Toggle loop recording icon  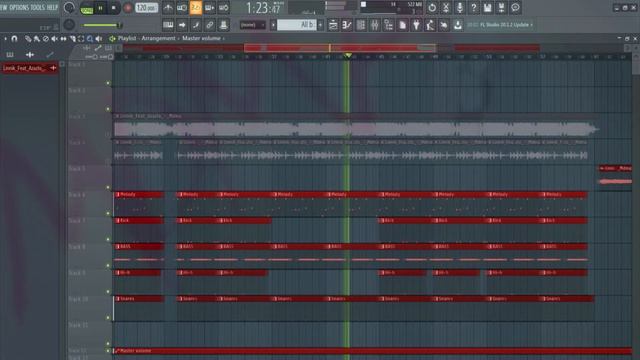coord(223,7)
